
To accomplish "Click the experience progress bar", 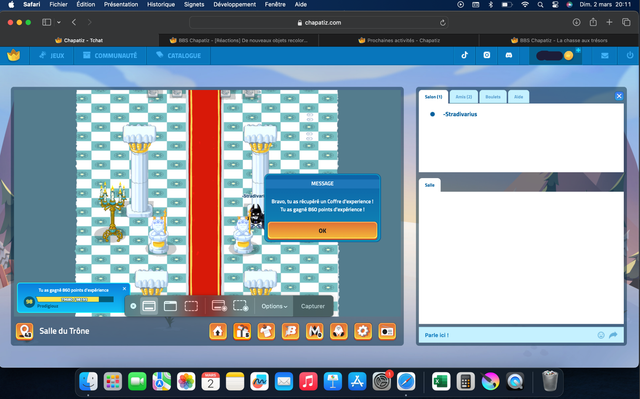I will coord(75,299).
